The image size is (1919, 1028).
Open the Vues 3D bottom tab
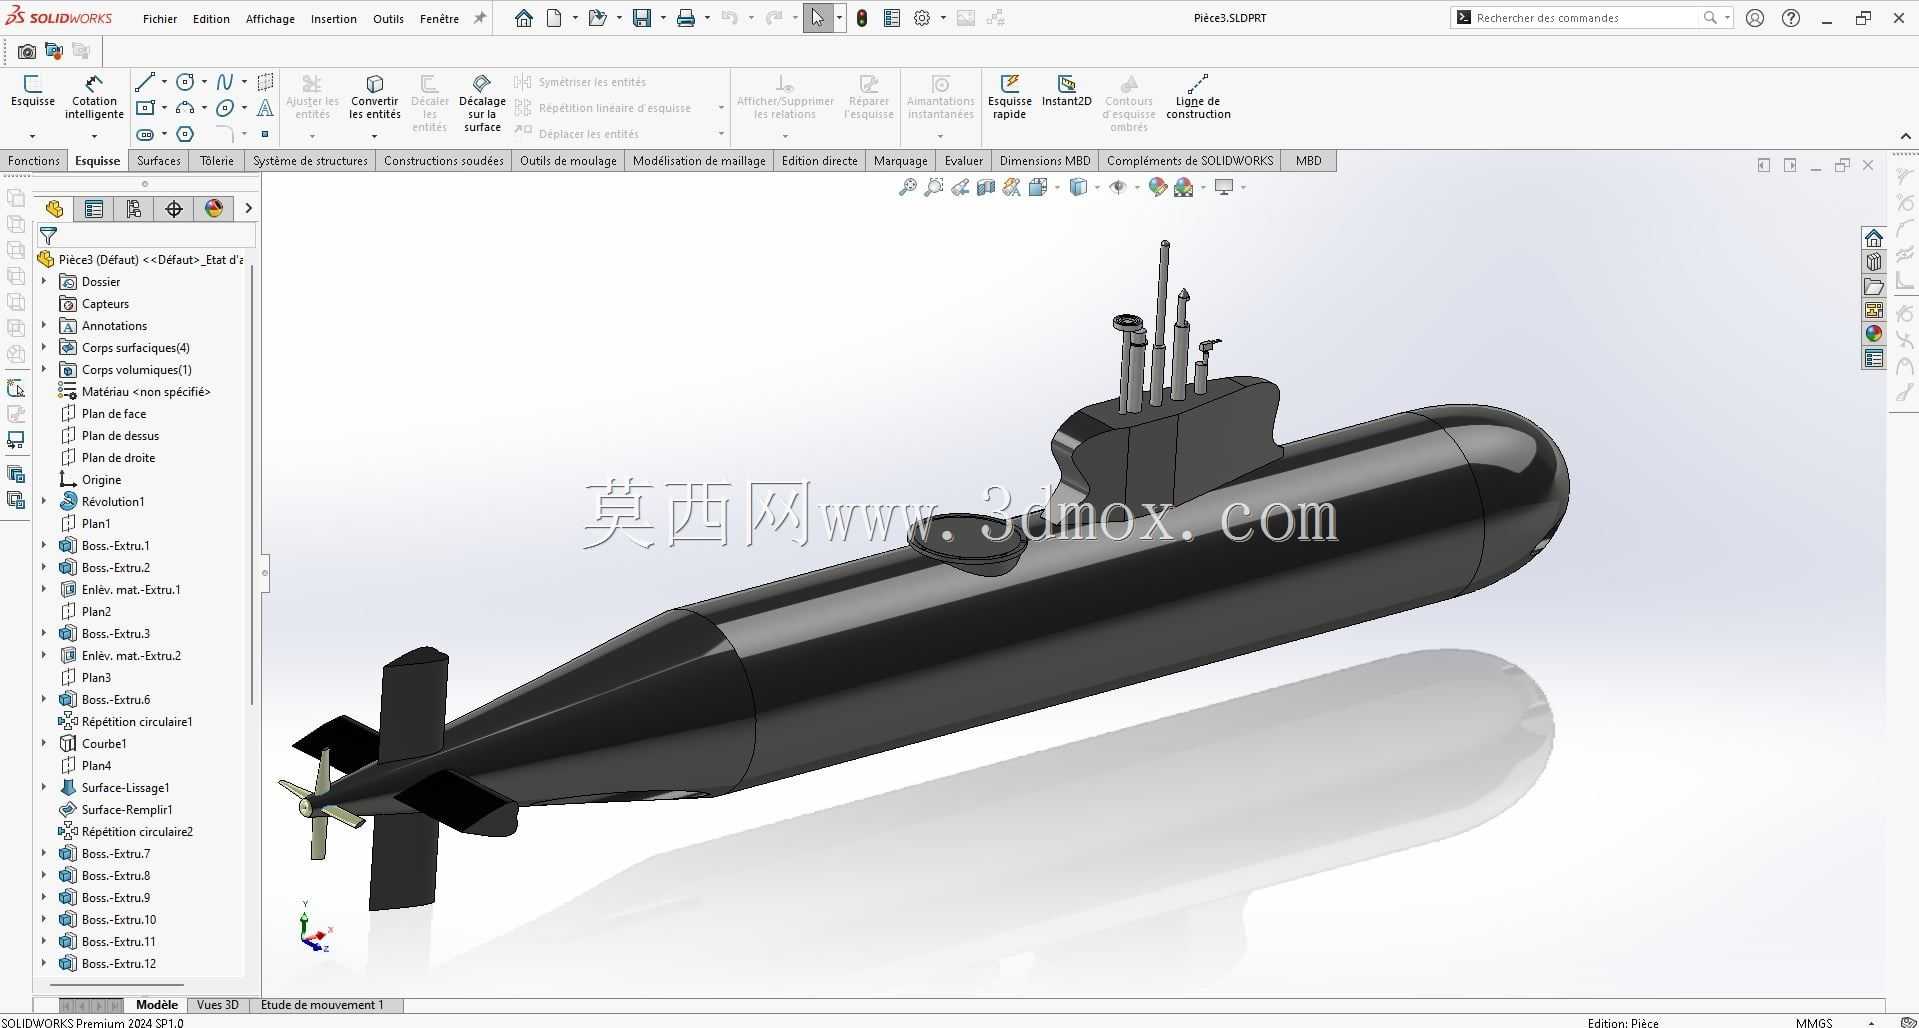click(x=218, y=1005)
